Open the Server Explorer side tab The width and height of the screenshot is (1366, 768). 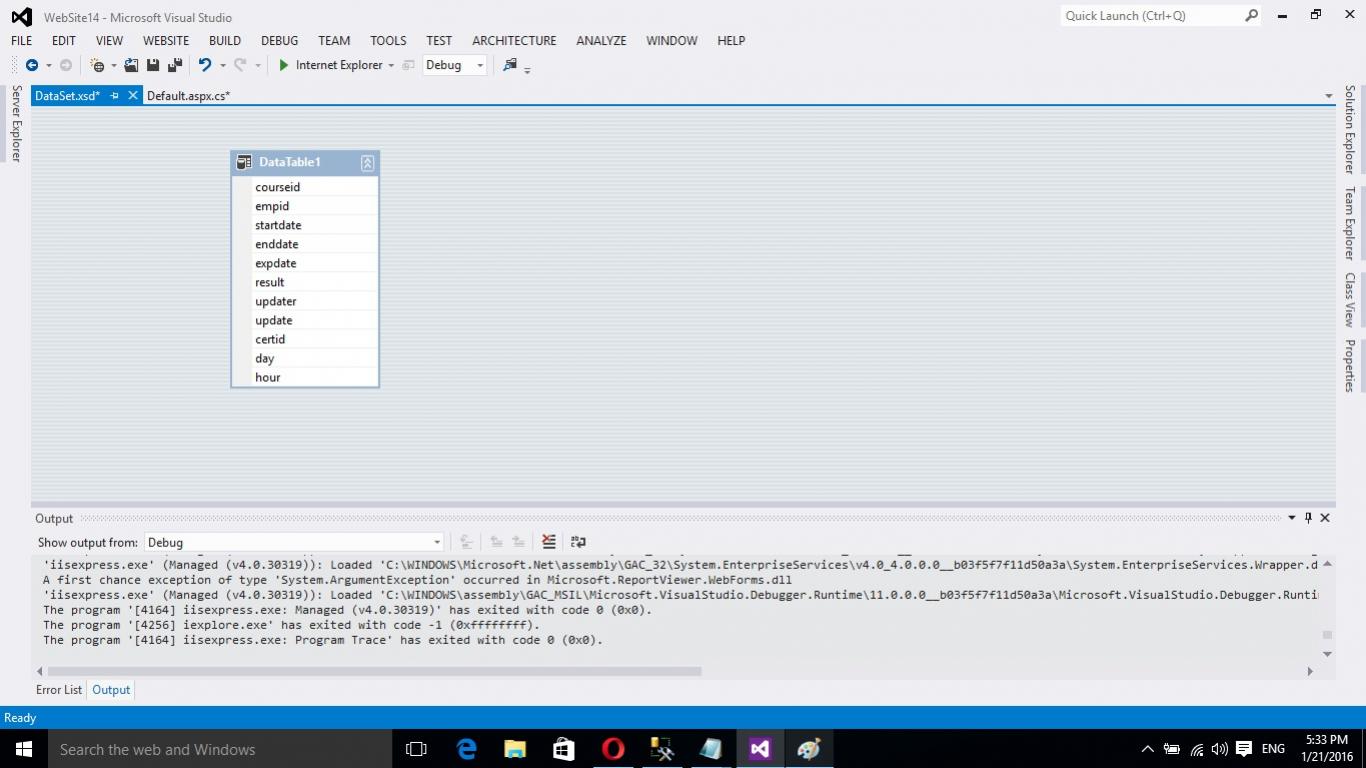click(16, 123)
